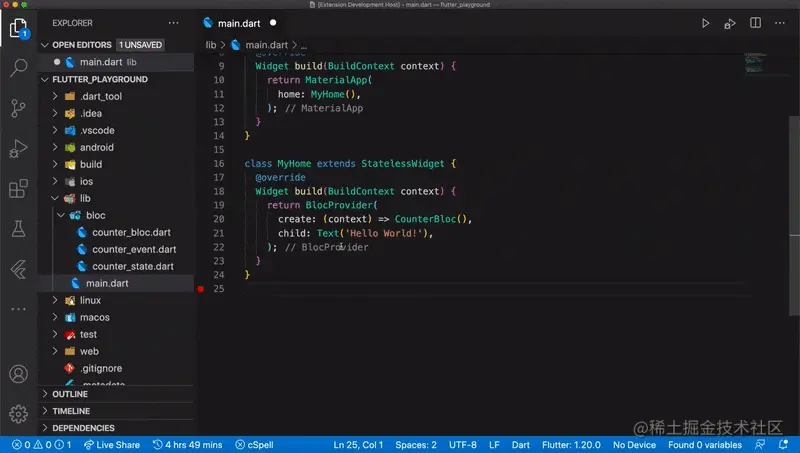Viewport: 800px width, 453px height.
Task: Expand the Outline panel
Action: (x=116, y=394)
